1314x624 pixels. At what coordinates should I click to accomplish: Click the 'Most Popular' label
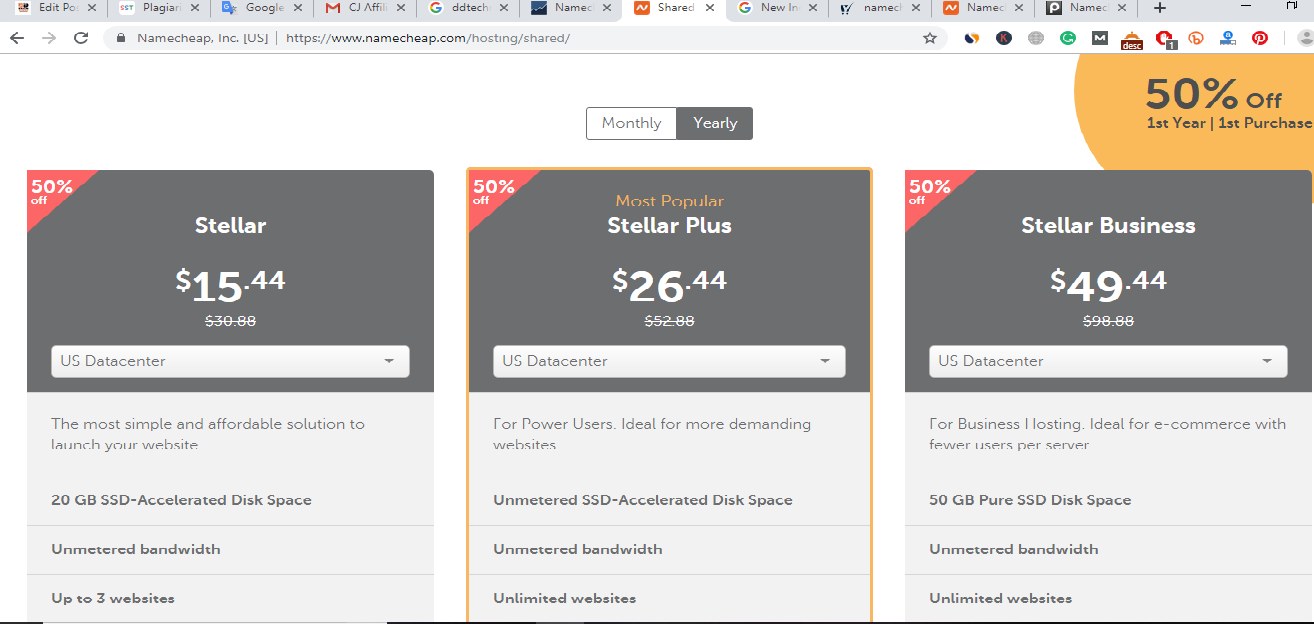click(669, 201)
